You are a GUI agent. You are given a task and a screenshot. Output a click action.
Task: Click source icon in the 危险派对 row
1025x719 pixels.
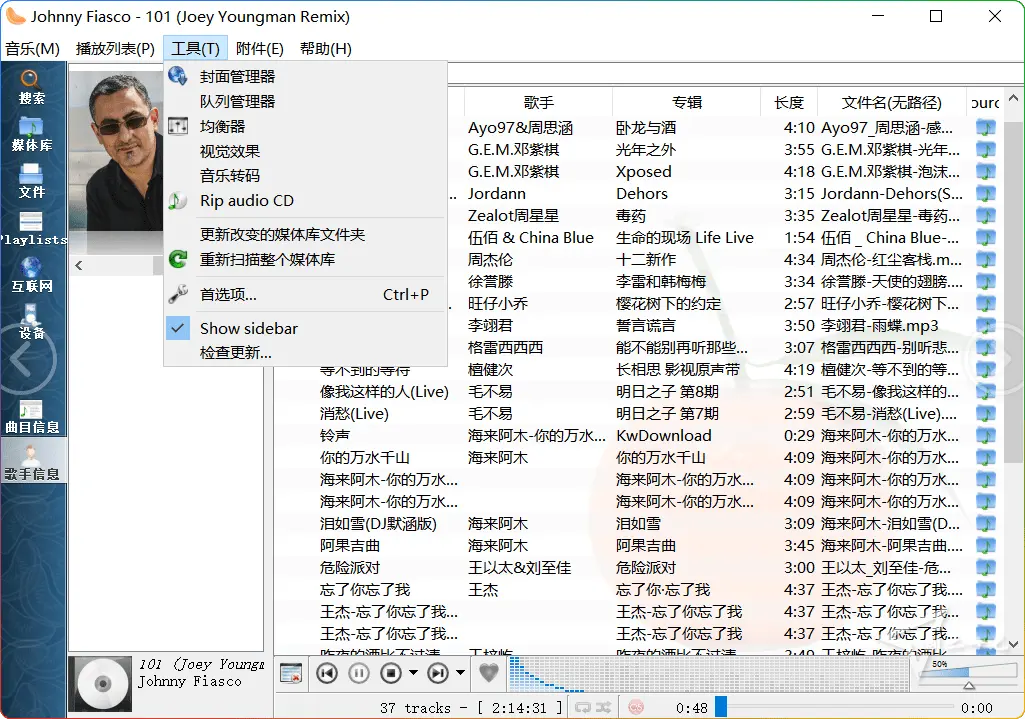[985, 567]
